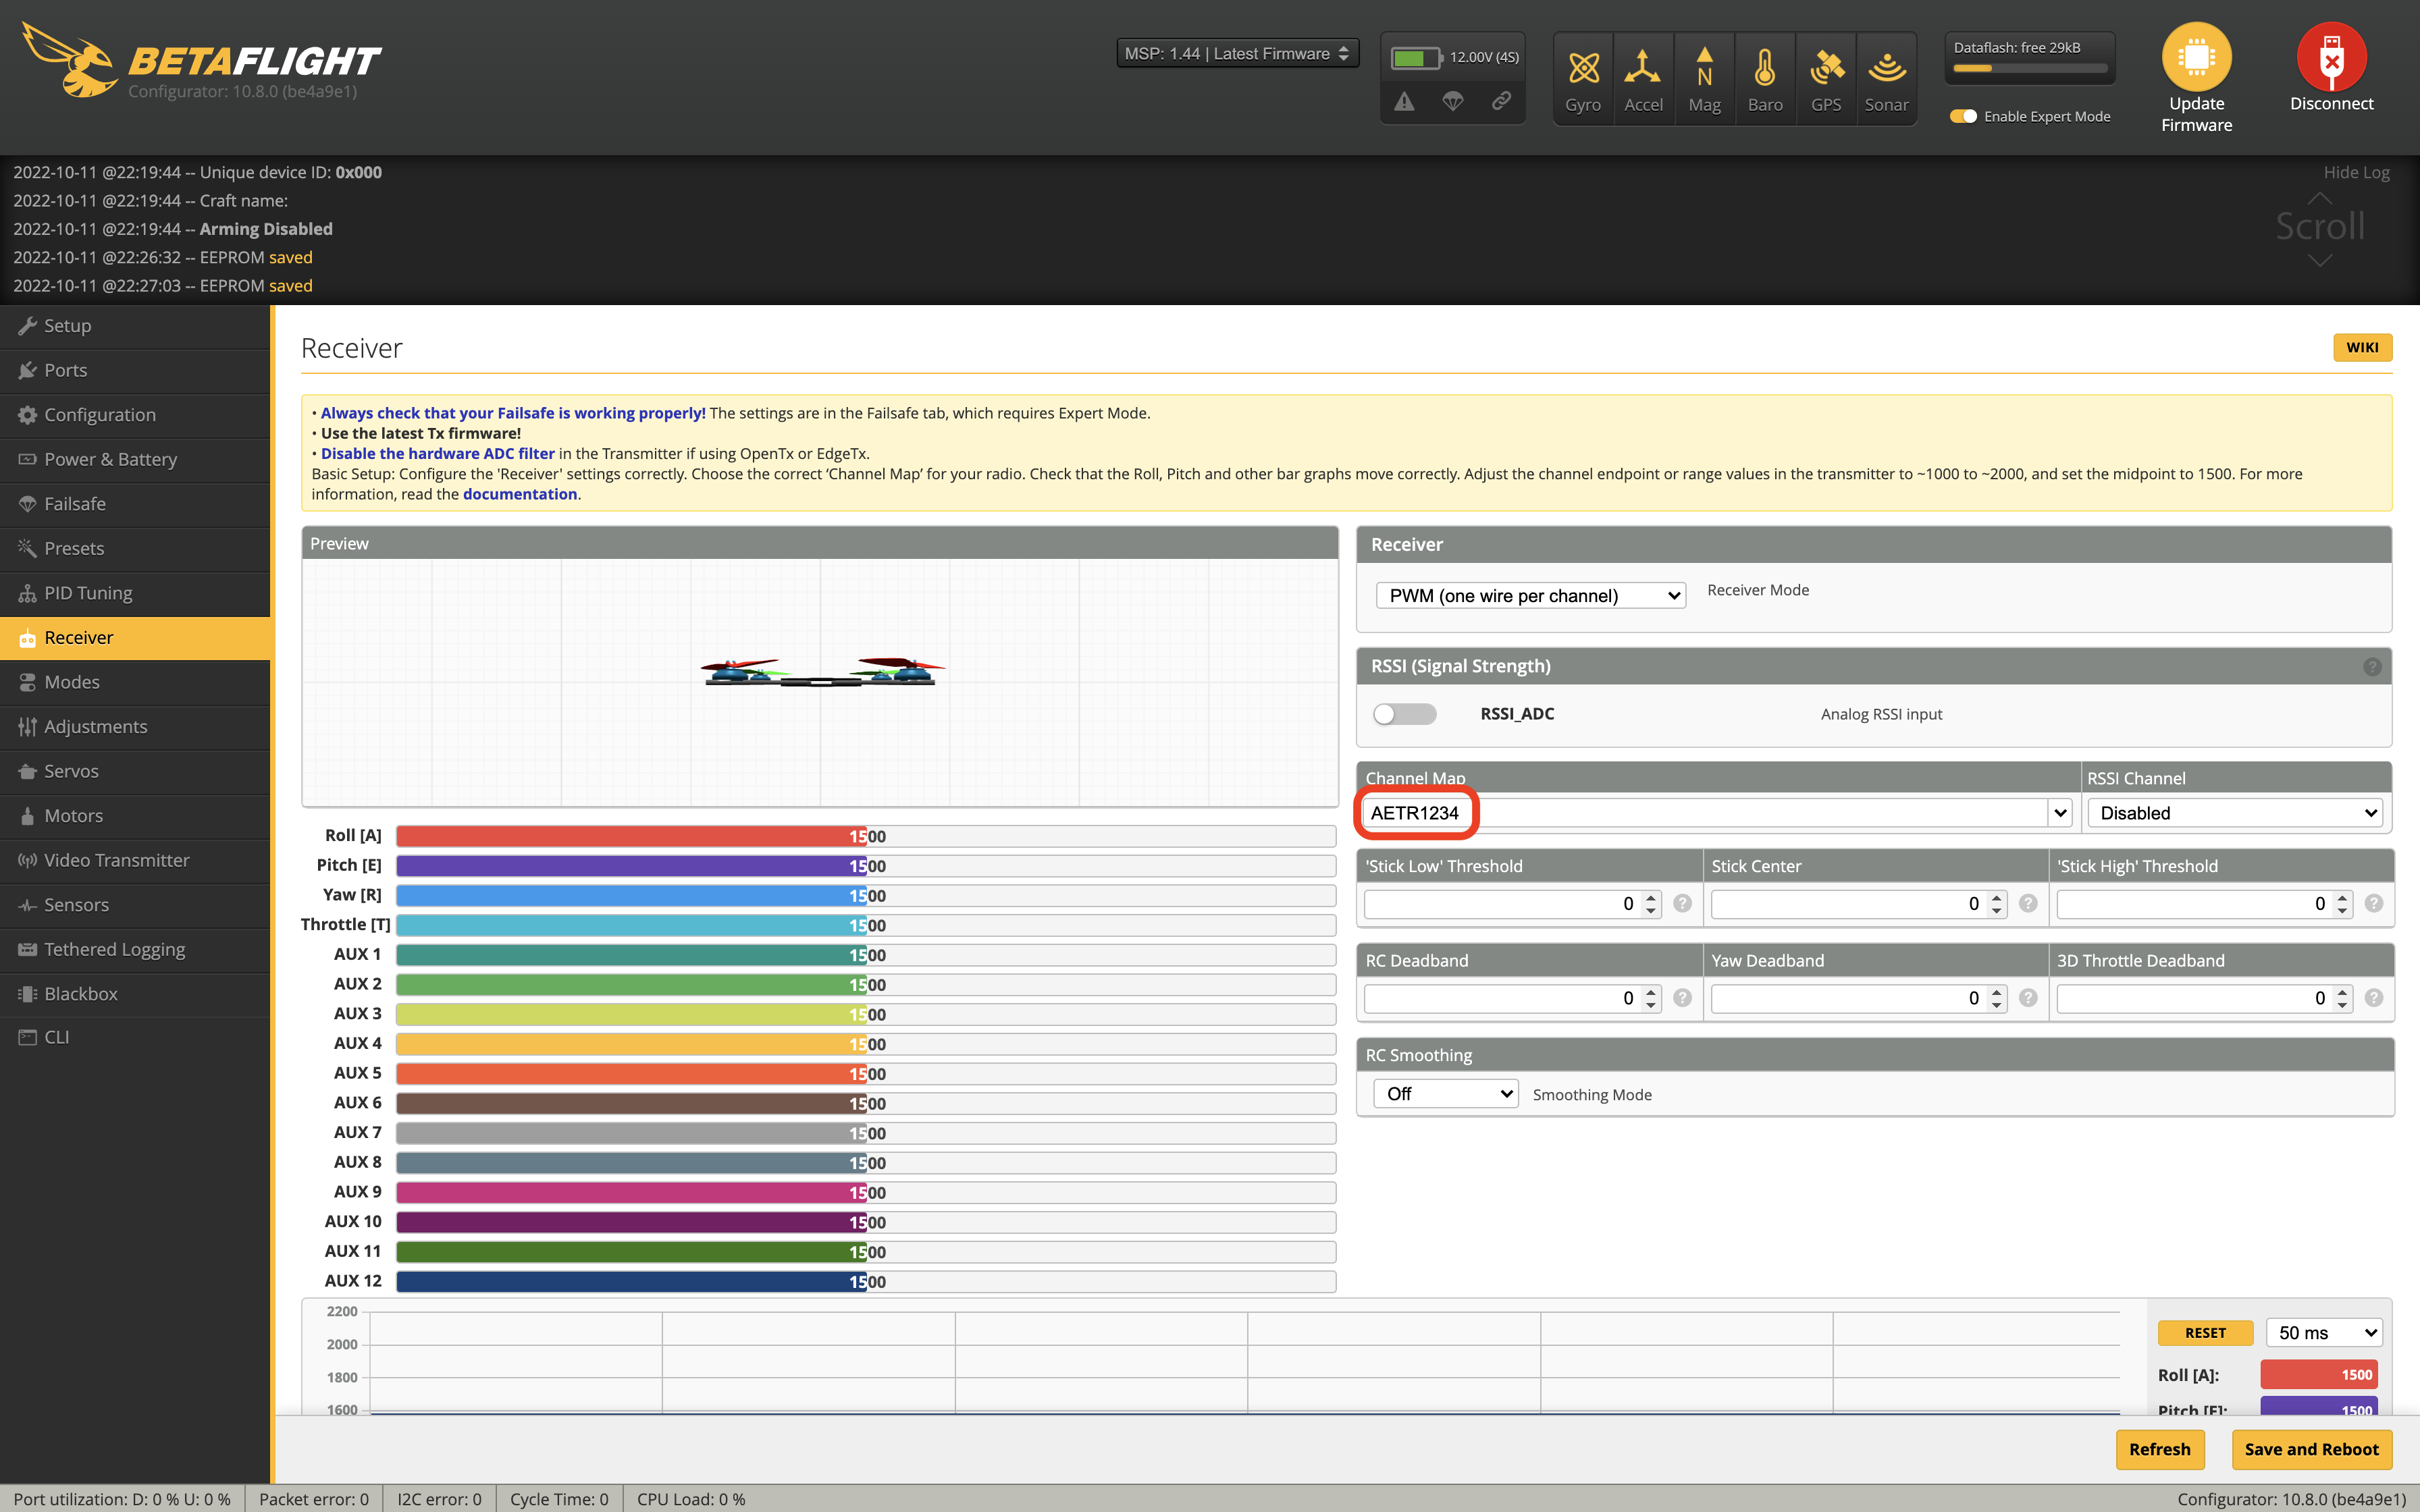2420x1512 pixels.
Task: Open the 50 ms refresh rate dropdown
Action: click(2324, 1333)
